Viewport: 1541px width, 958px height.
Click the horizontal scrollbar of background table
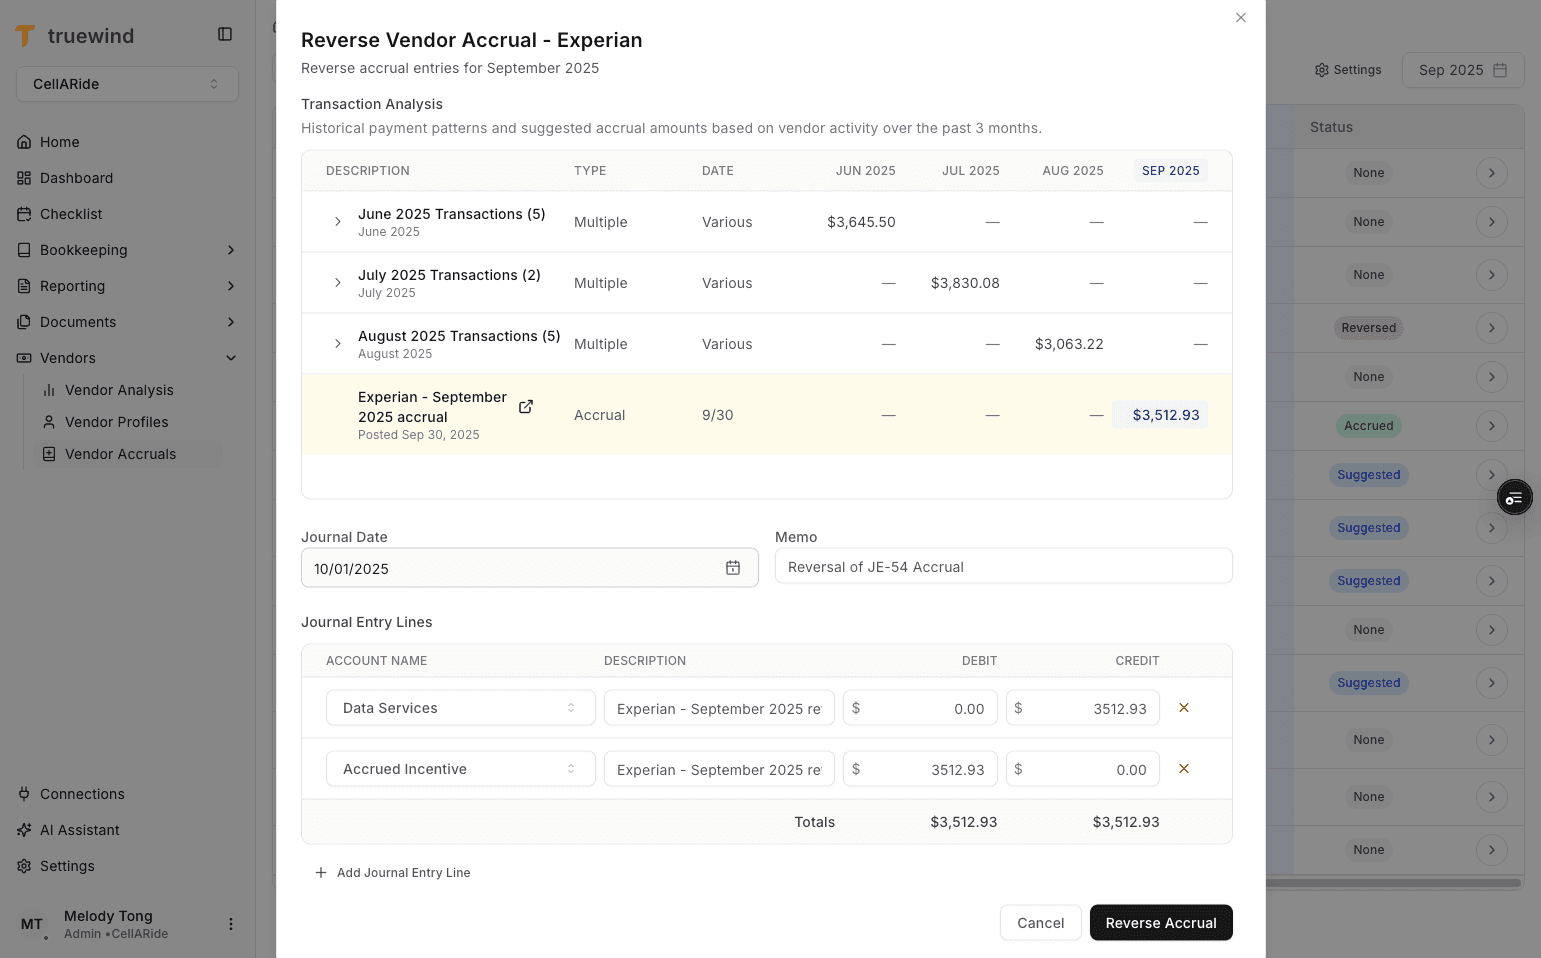point(1393,883)
